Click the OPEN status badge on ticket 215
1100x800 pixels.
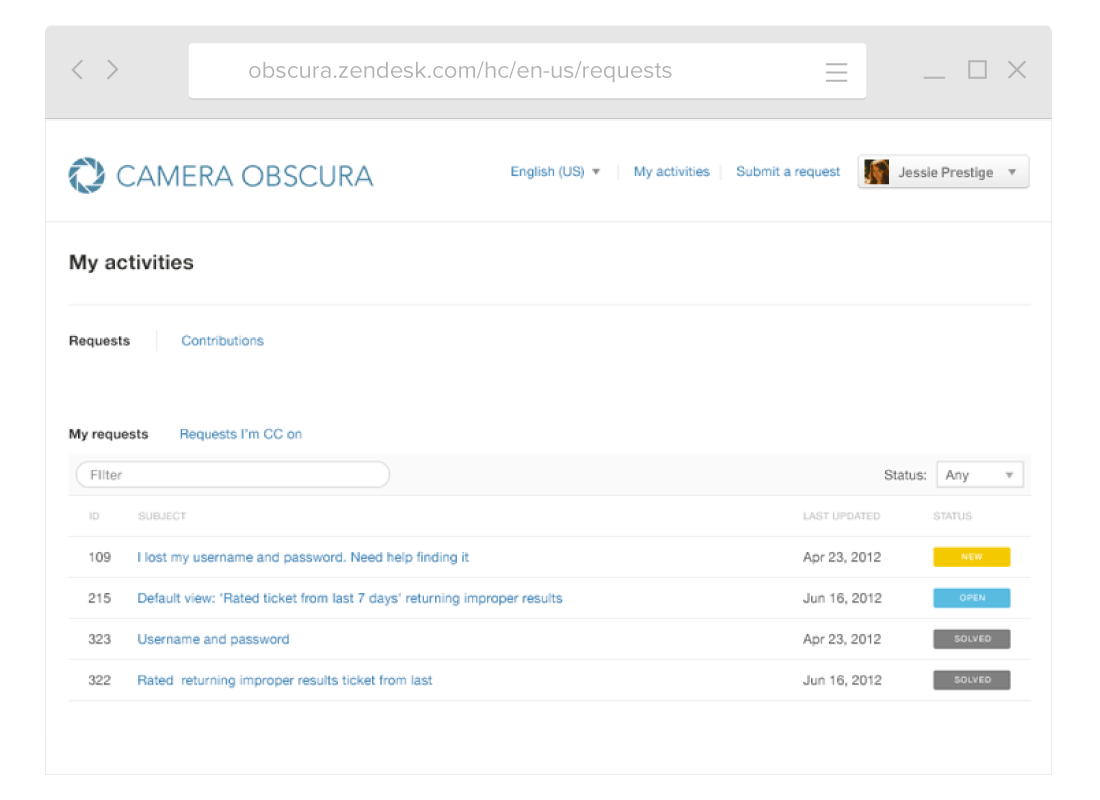[971, 598]
